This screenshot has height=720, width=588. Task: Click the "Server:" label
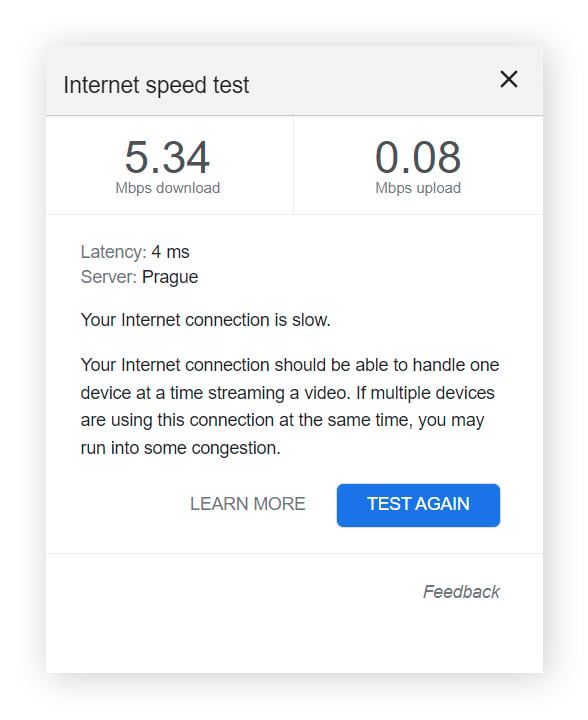pyautogui.click(x=108, y=277)
